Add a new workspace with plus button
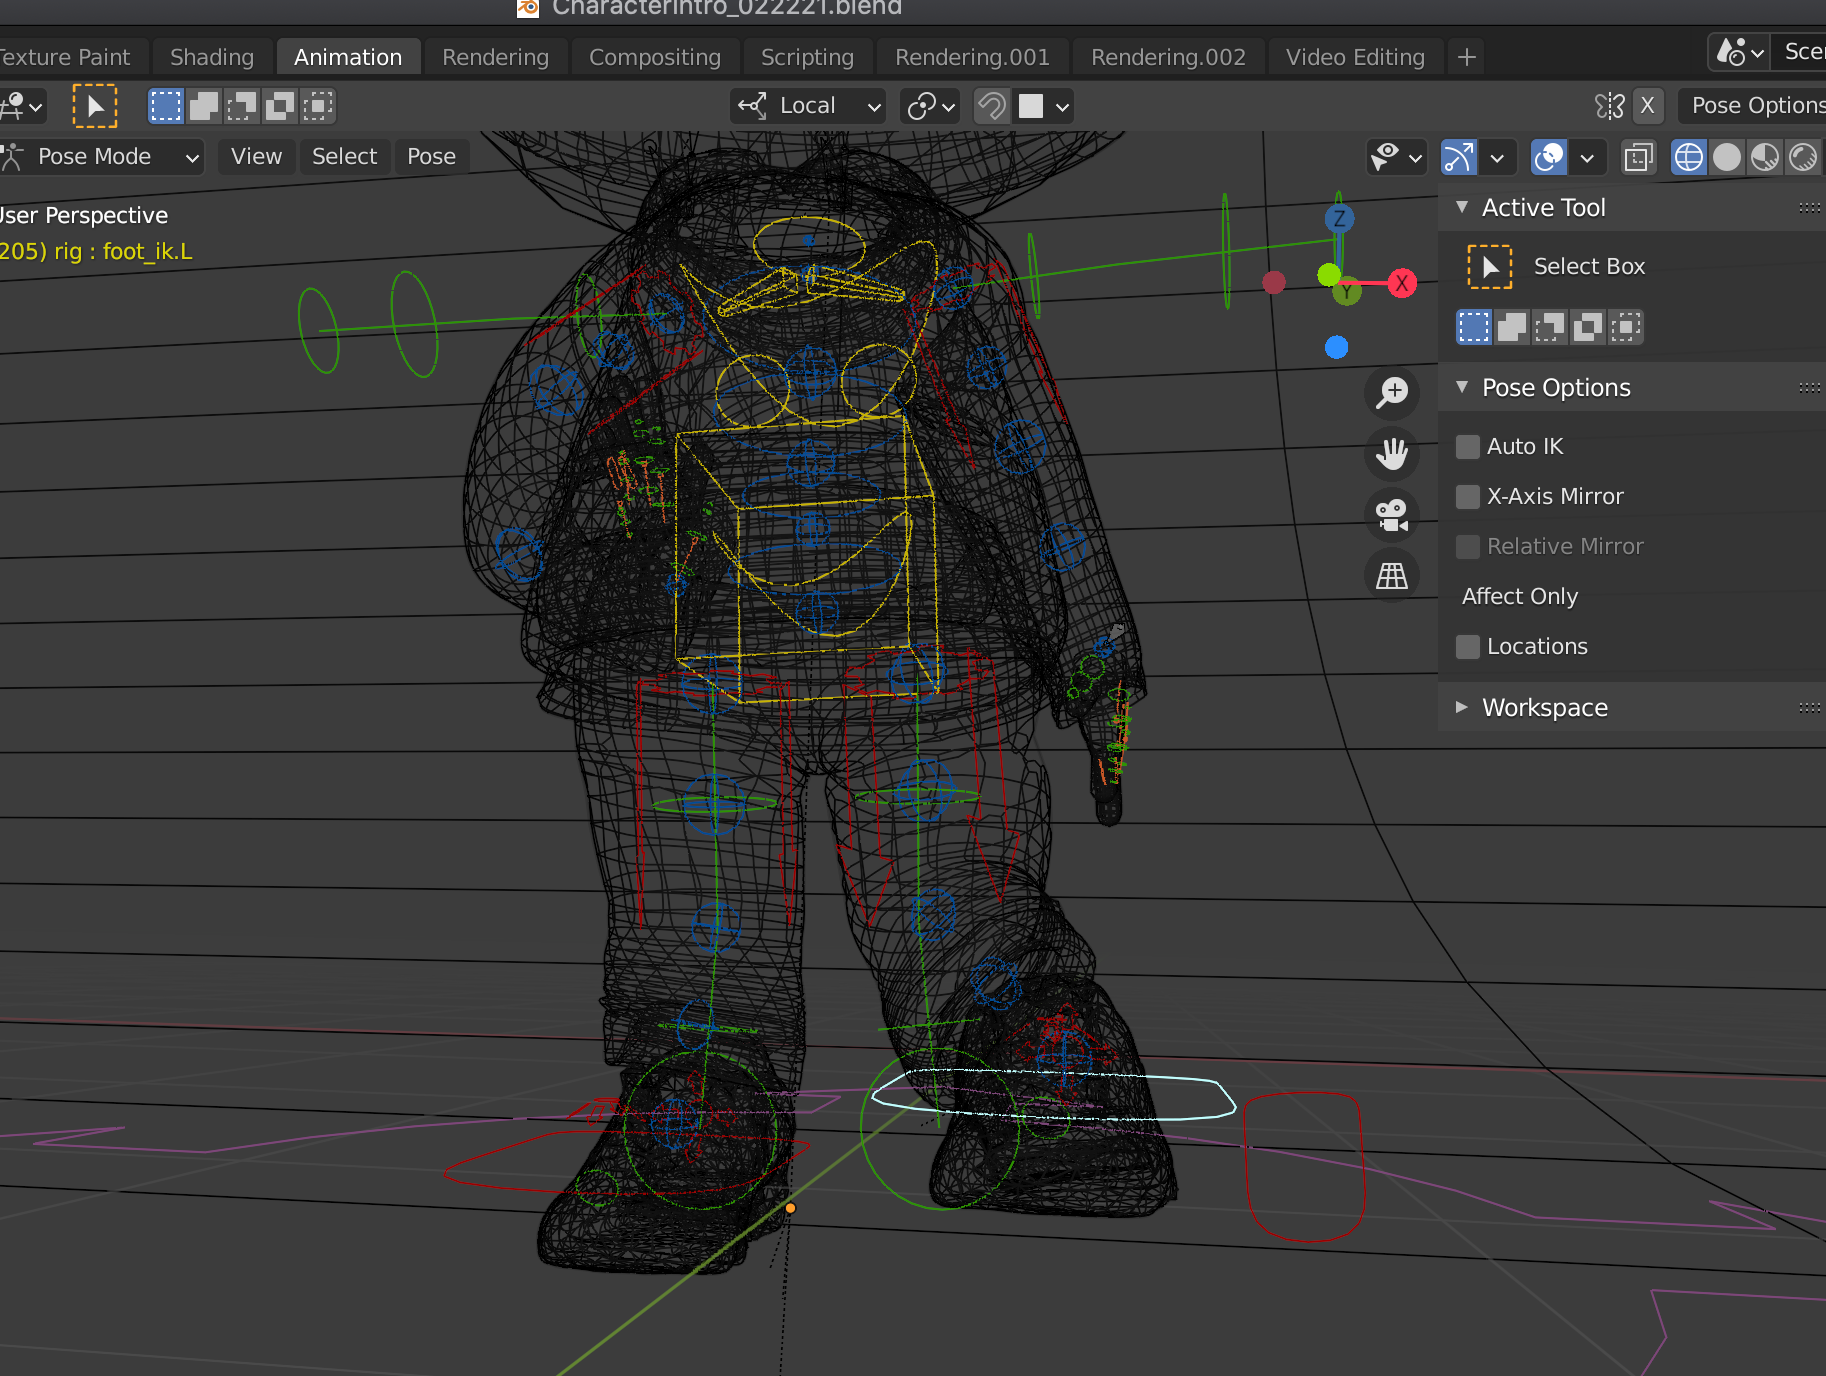This screenshot has width=1826, height=1376. pyautogui.click(x=1466, y=57)
